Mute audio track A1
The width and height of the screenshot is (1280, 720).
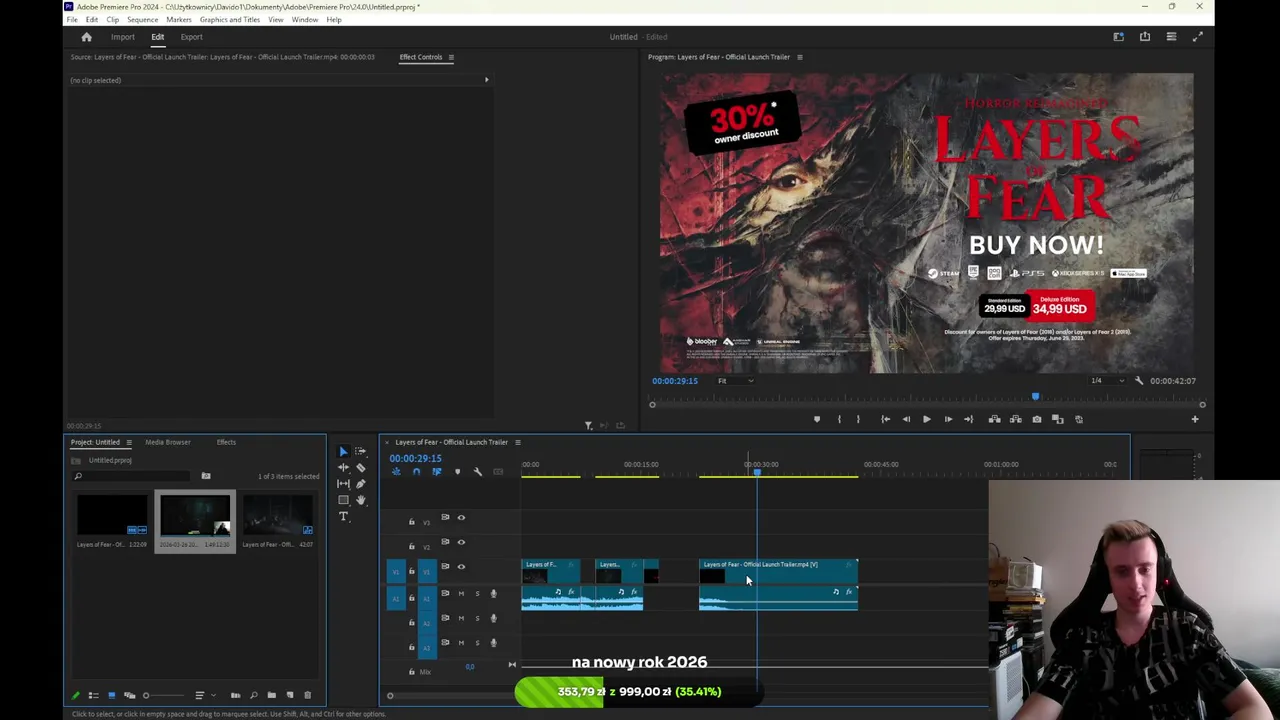461,593
